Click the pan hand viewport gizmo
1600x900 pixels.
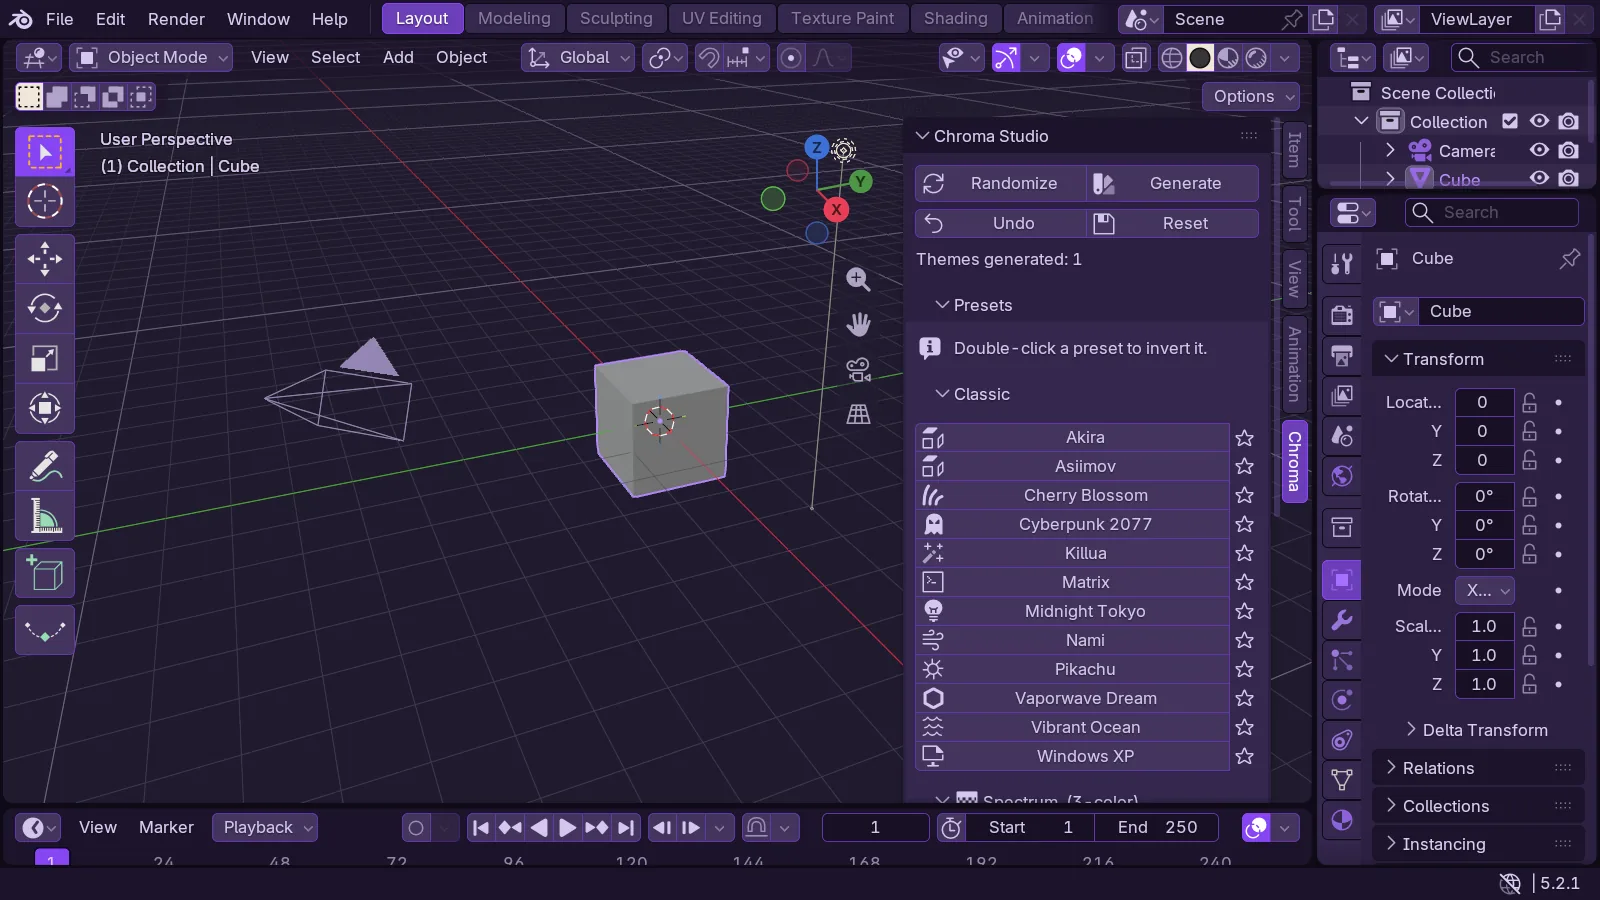pyautogui.click(x=858, y=324)
